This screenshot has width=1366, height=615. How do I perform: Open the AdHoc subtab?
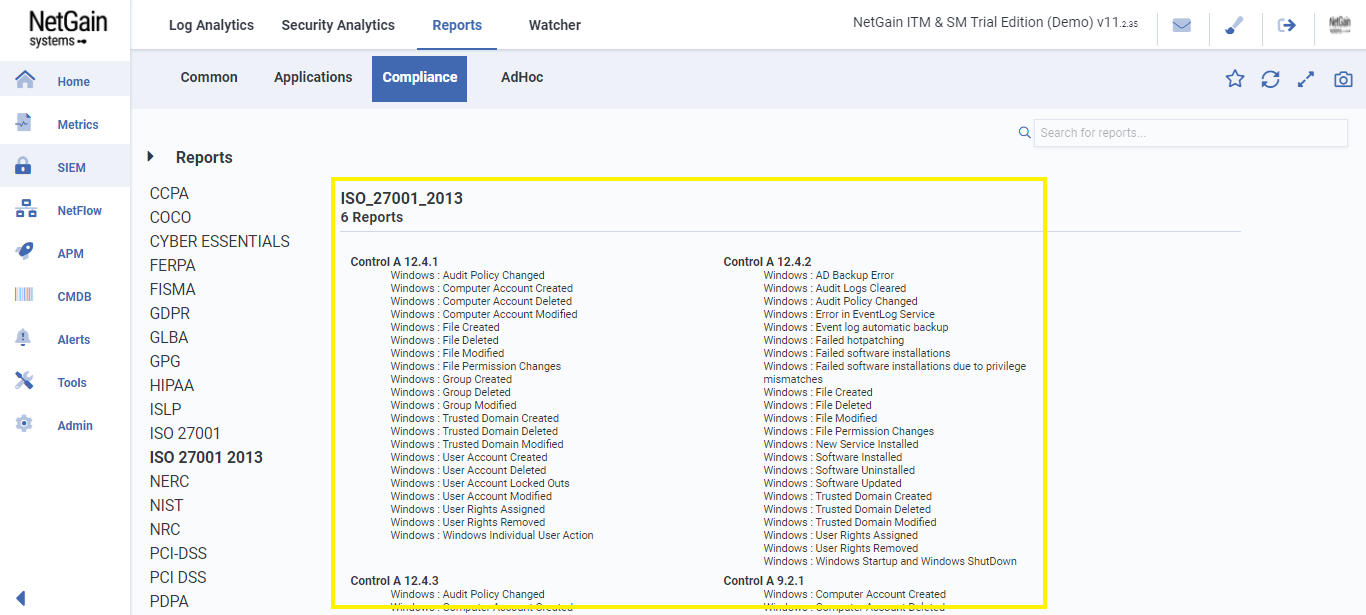(x=522, y=77)
